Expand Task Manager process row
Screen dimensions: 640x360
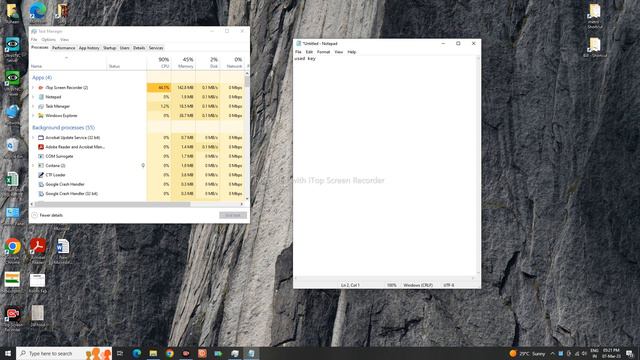click(33, 106)
